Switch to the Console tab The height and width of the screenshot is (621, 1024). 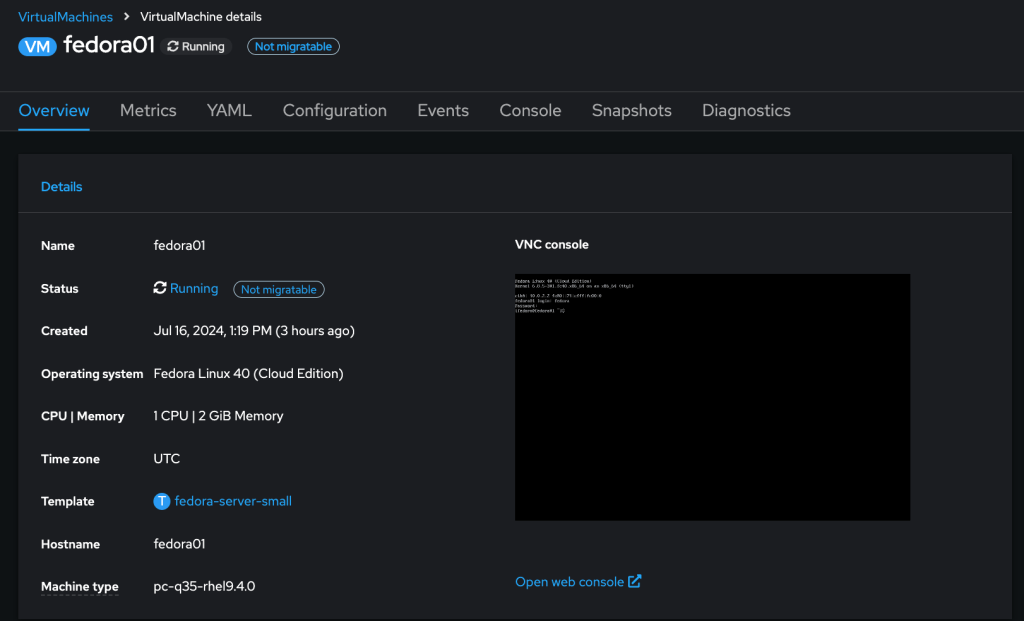pyautogui.click(x=530, y=111)
